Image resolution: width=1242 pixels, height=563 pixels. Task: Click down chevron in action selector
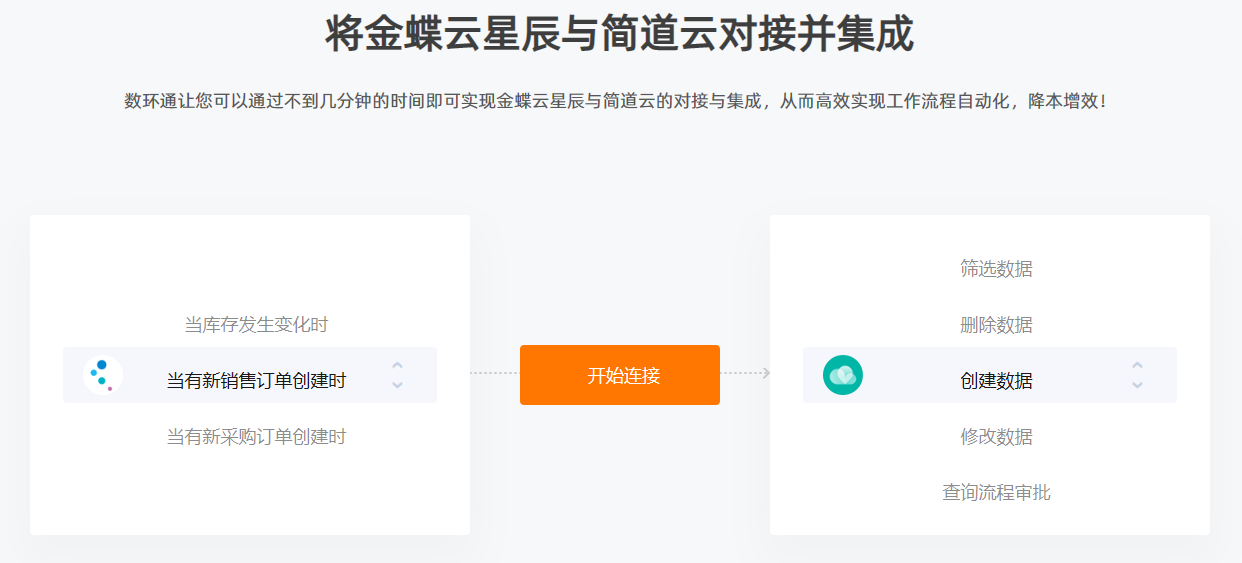tap(1137, 385)
